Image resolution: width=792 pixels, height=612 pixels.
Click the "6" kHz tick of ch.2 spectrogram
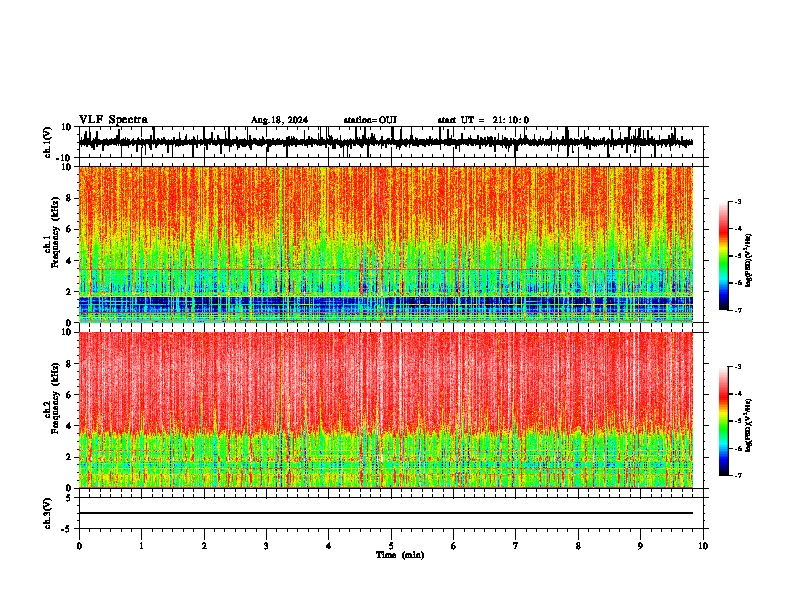[x=70, y=394]
